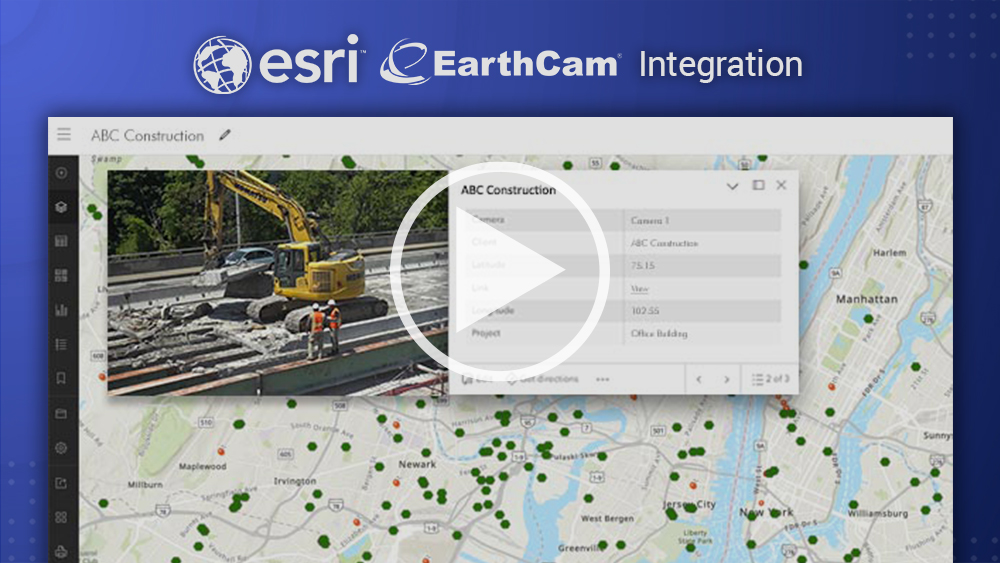Click the Harlem label on map

pyautogui.click(x=889, y=252)
